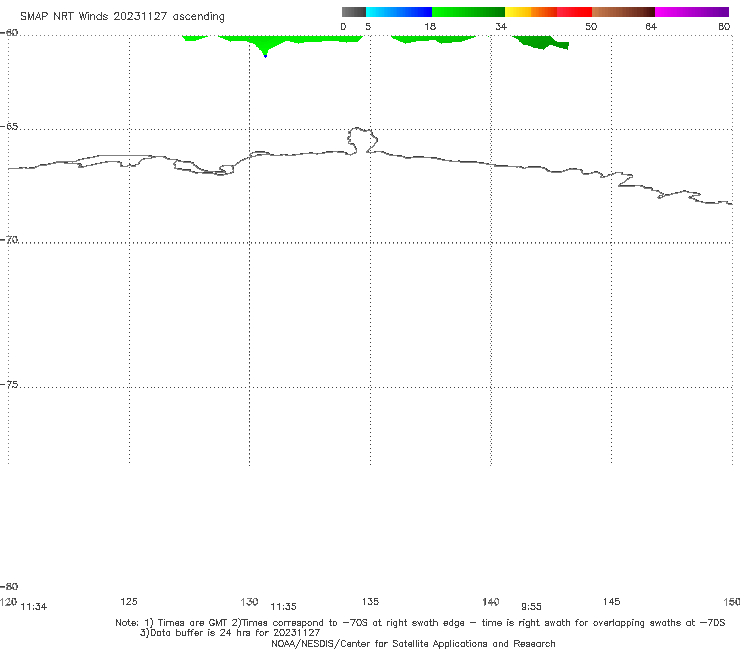Click the blue 5-18 segment of the color bar
Viewport: 740px width, 650px height.
click(399, 12)
